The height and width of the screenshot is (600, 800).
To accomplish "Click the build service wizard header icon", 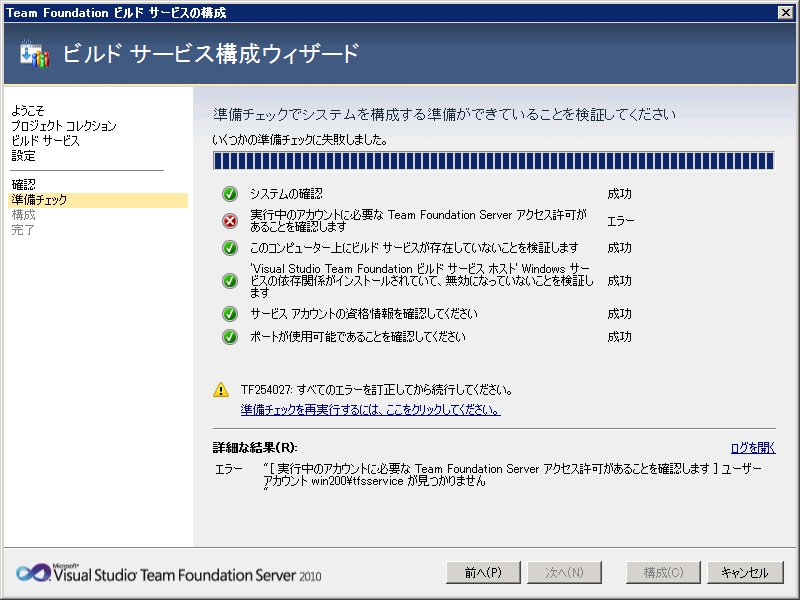I will pyautogui.click(x=34, y=54).
